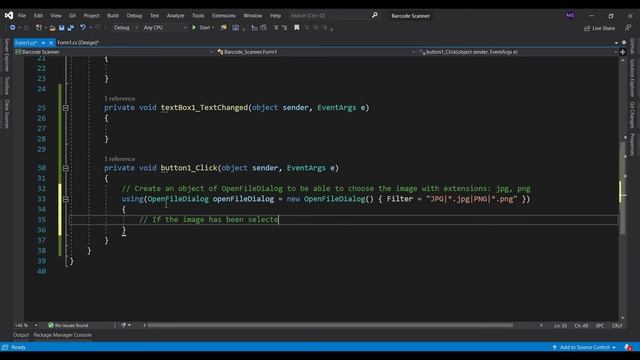Open the Server Explorer side tab
The width and height of the screenshot is (640, 360).
tap(7, 55)
